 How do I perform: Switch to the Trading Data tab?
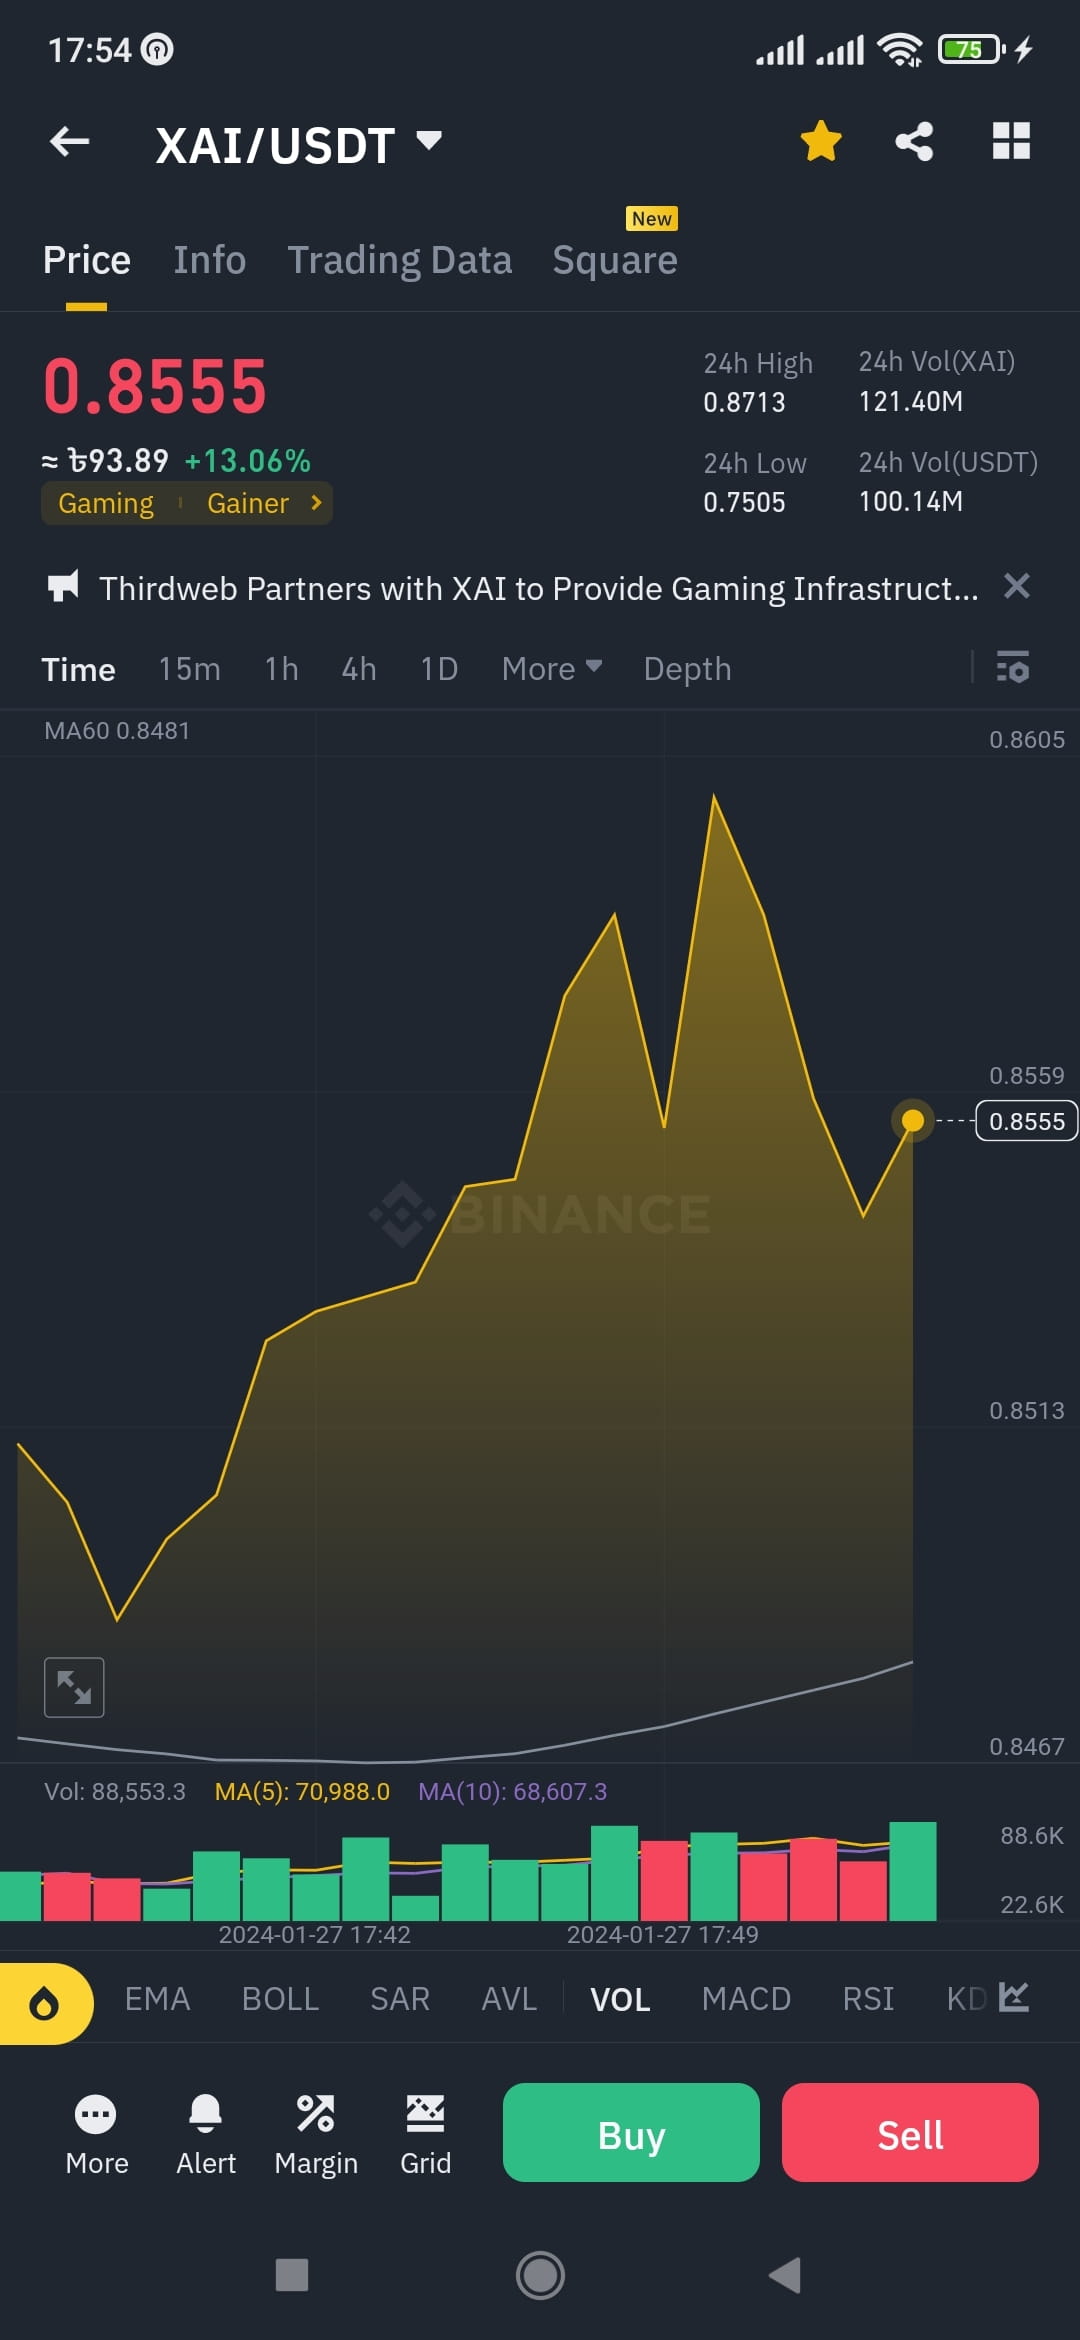pyautogui.click(x=400, y=259)
